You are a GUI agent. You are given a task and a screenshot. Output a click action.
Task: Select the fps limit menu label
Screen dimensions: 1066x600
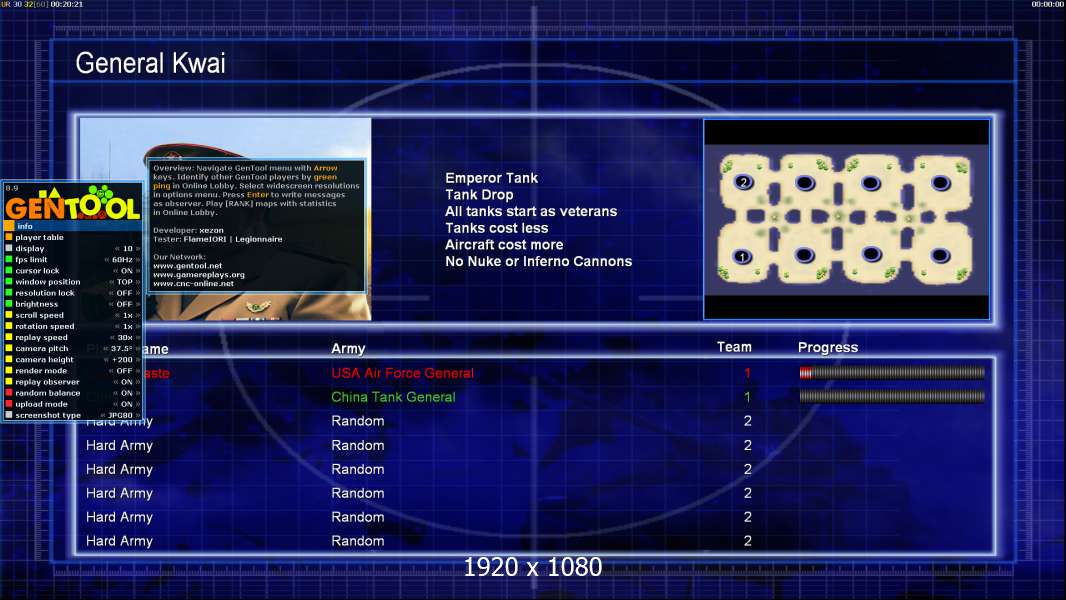click(31, 260)
